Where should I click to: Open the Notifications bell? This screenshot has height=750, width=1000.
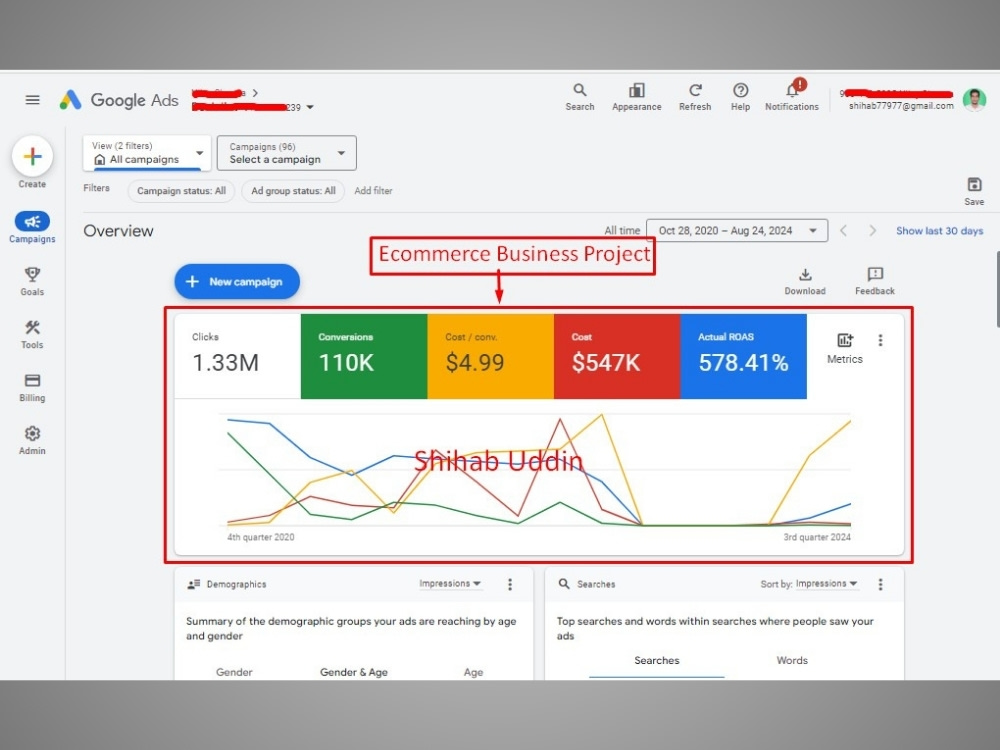point(791,96)
